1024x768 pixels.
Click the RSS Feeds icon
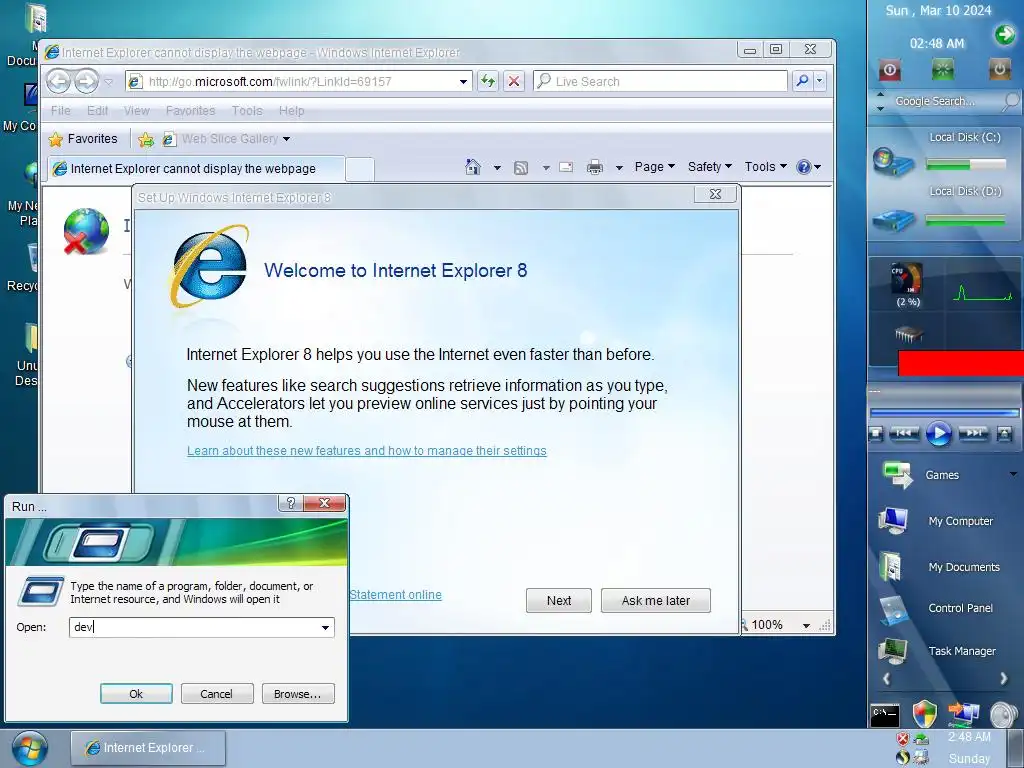coord(521,168)
